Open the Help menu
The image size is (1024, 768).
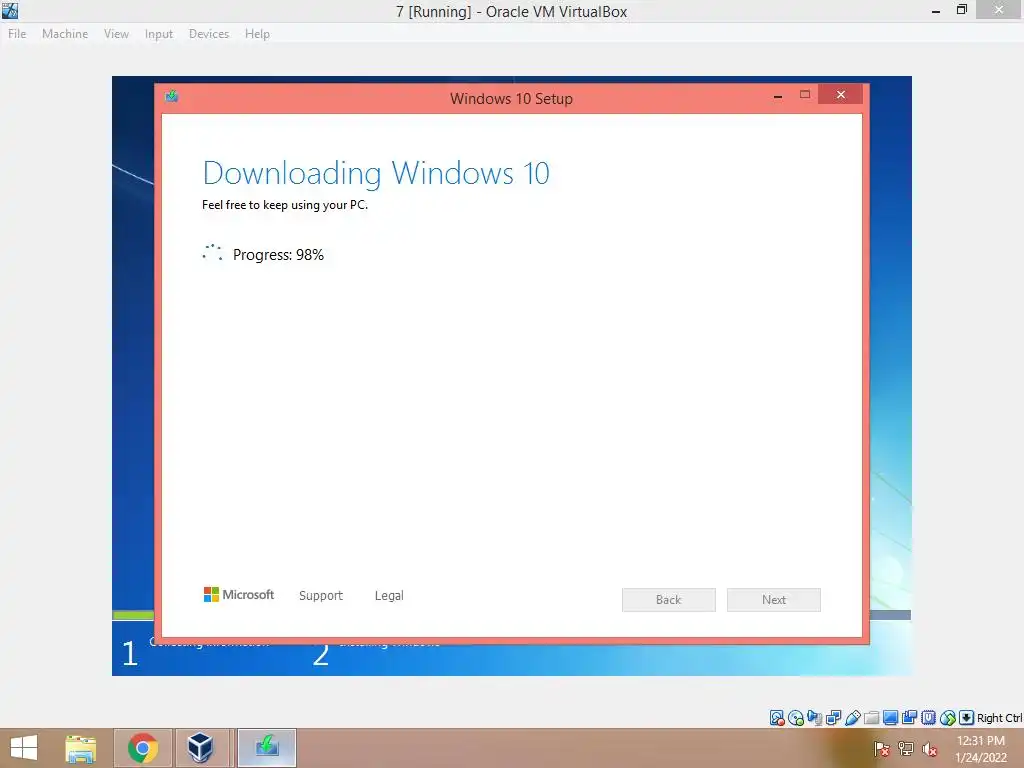point(257,34)
